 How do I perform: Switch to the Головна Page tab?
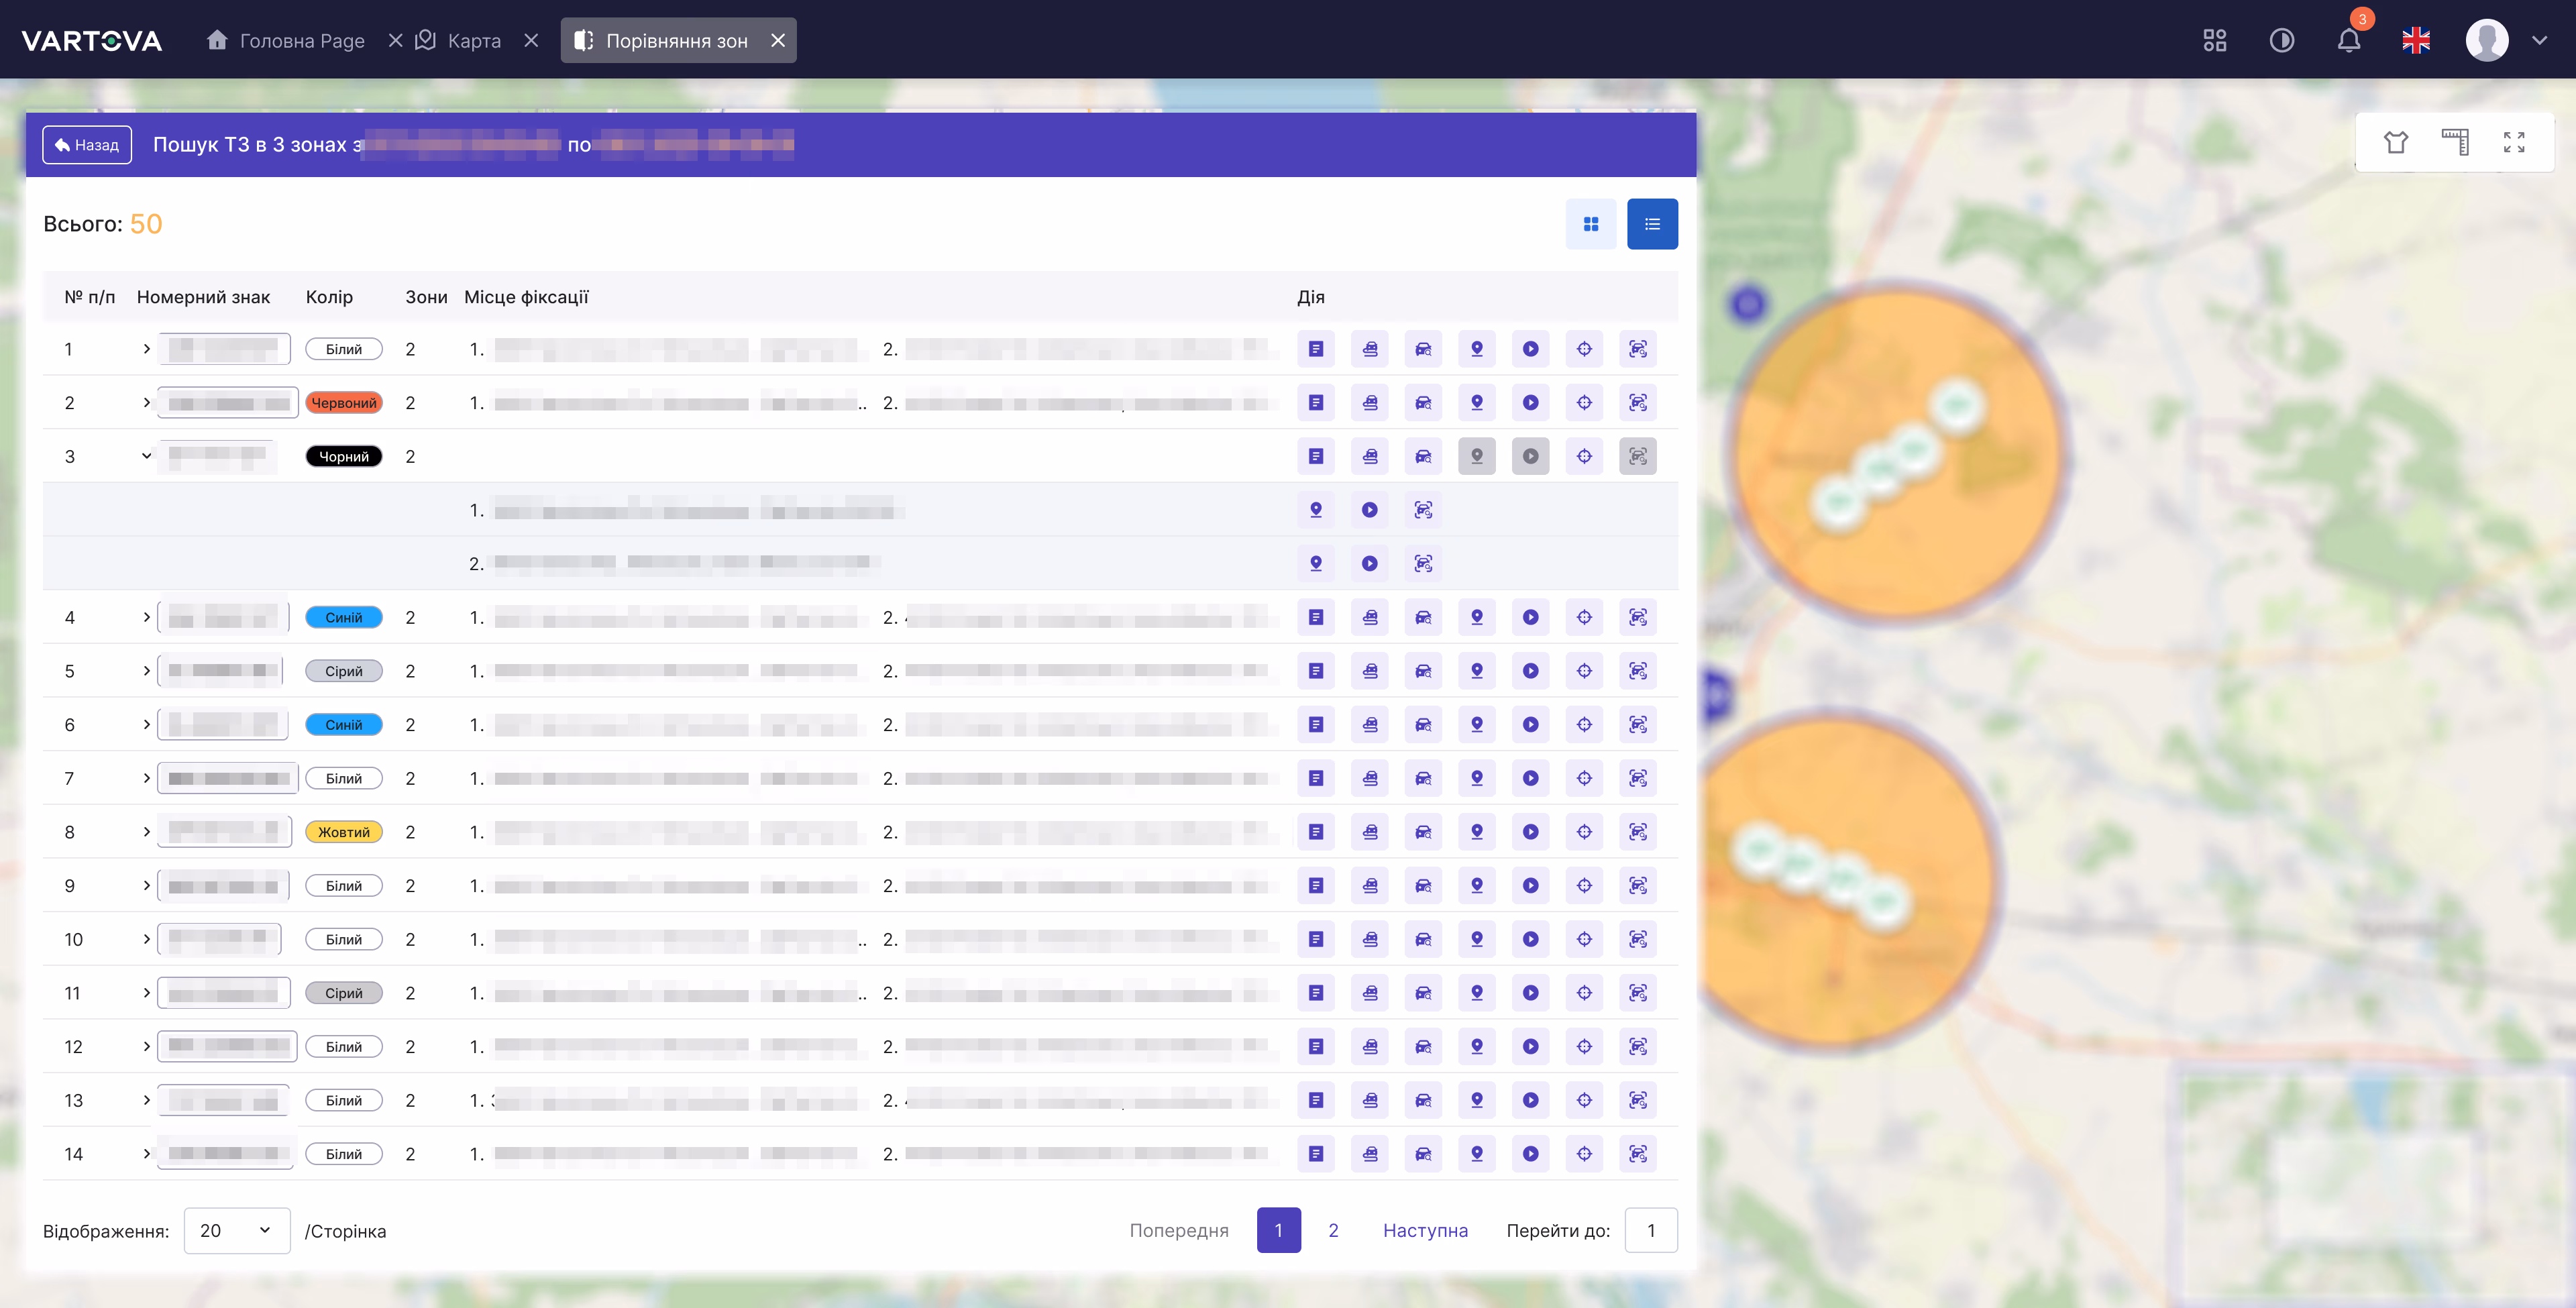click(x=286, y=40)
